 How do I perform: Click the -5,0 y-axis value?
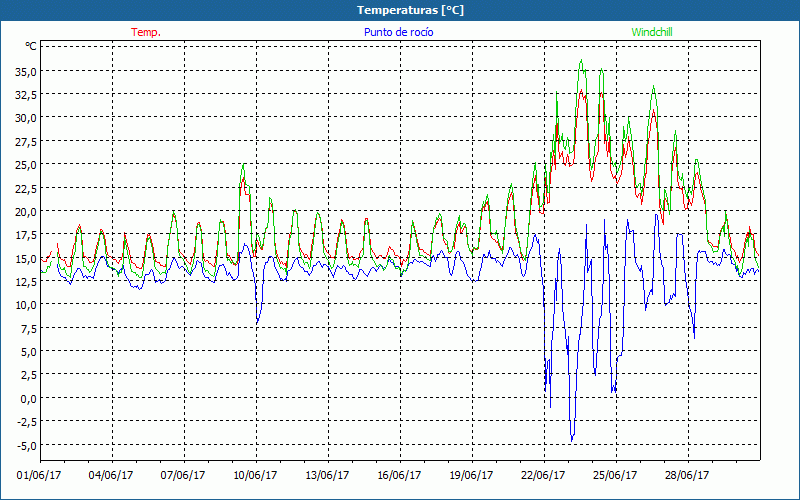coord(27,445)
